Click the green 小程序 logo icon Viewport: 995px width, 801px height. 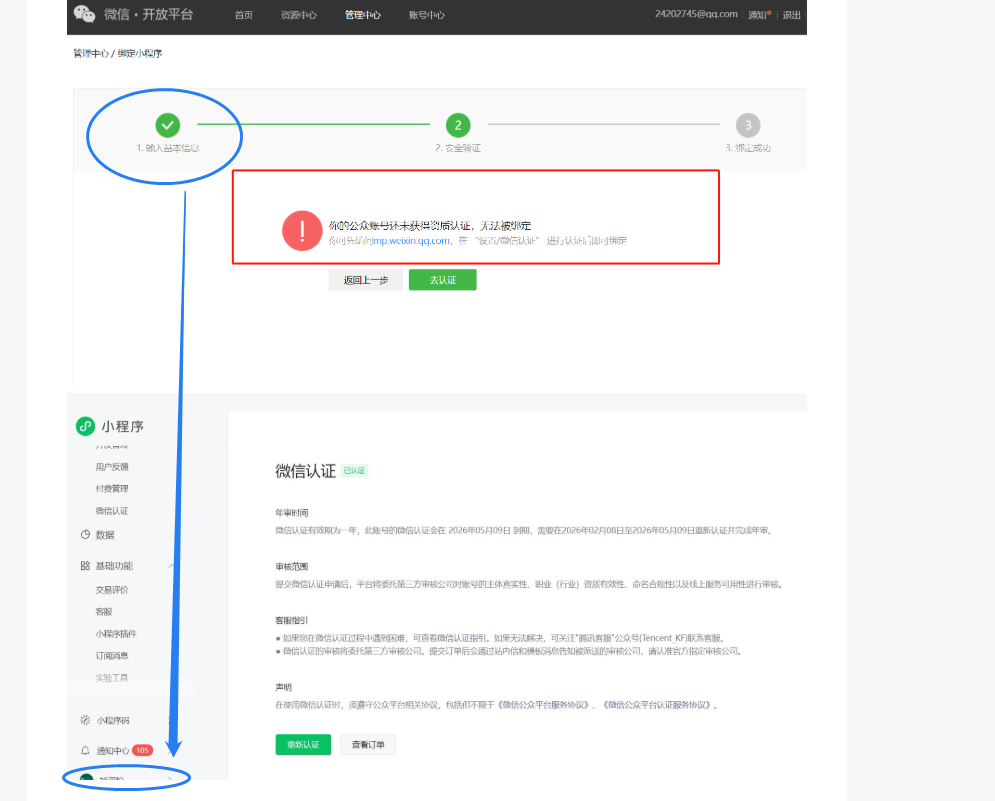85,426
